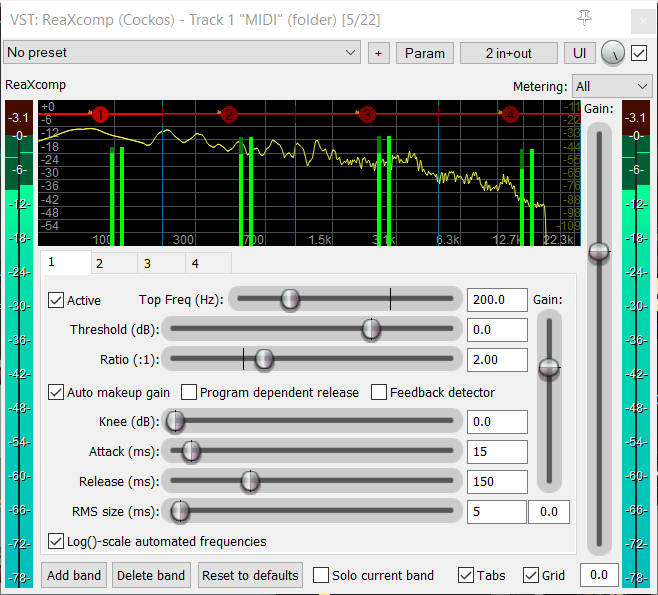The width and height of the screenshot is (658, 595).
Task: Click the master Gain vertical slider handle
Action: 599,251
